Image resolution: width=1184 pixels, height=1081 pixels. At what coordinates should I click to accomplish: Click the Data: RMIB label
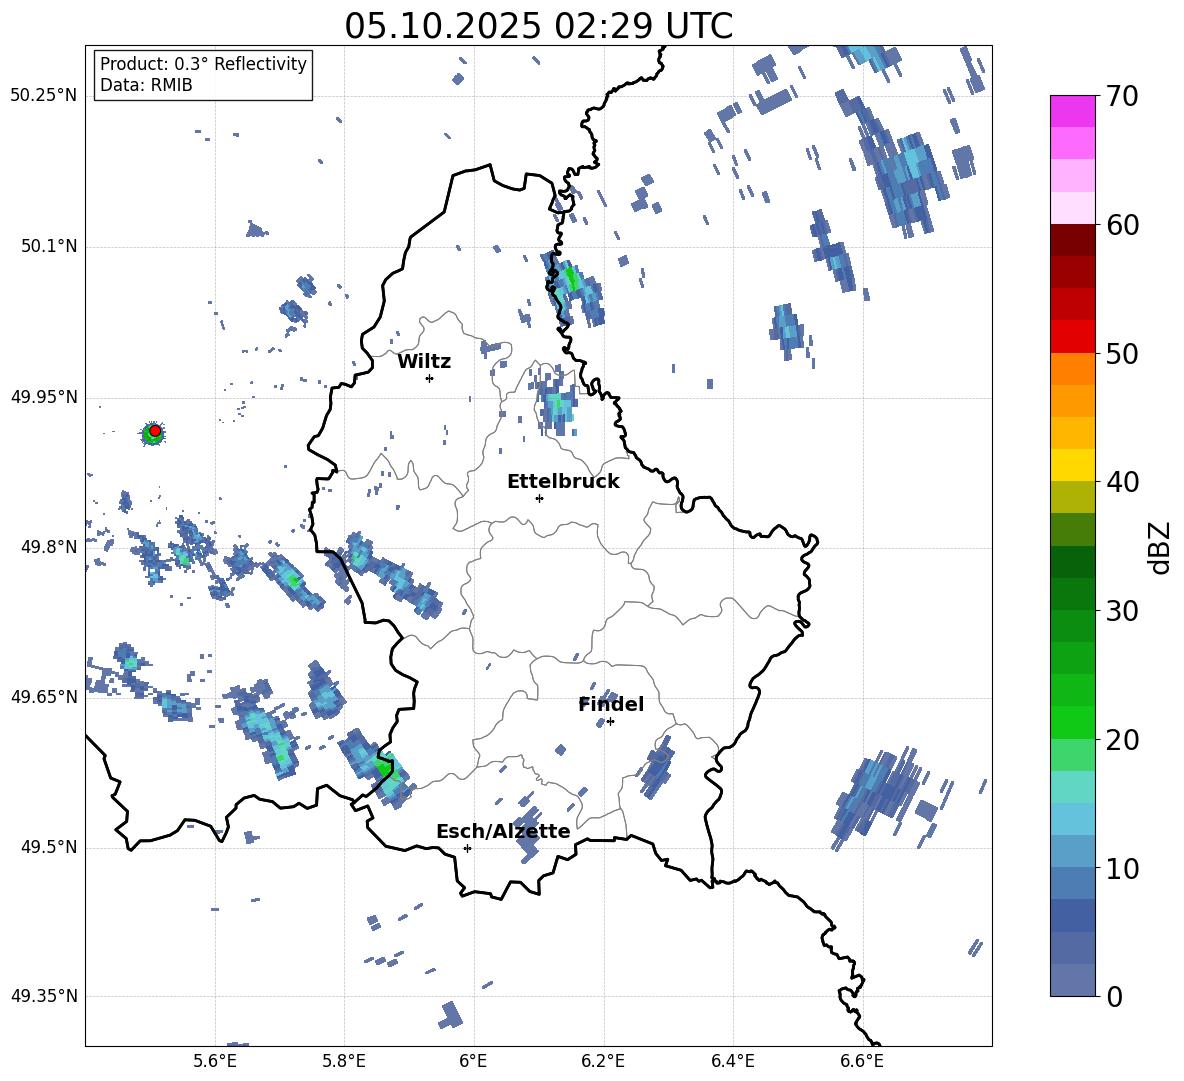pyautogui.click(x=146, y=85)
